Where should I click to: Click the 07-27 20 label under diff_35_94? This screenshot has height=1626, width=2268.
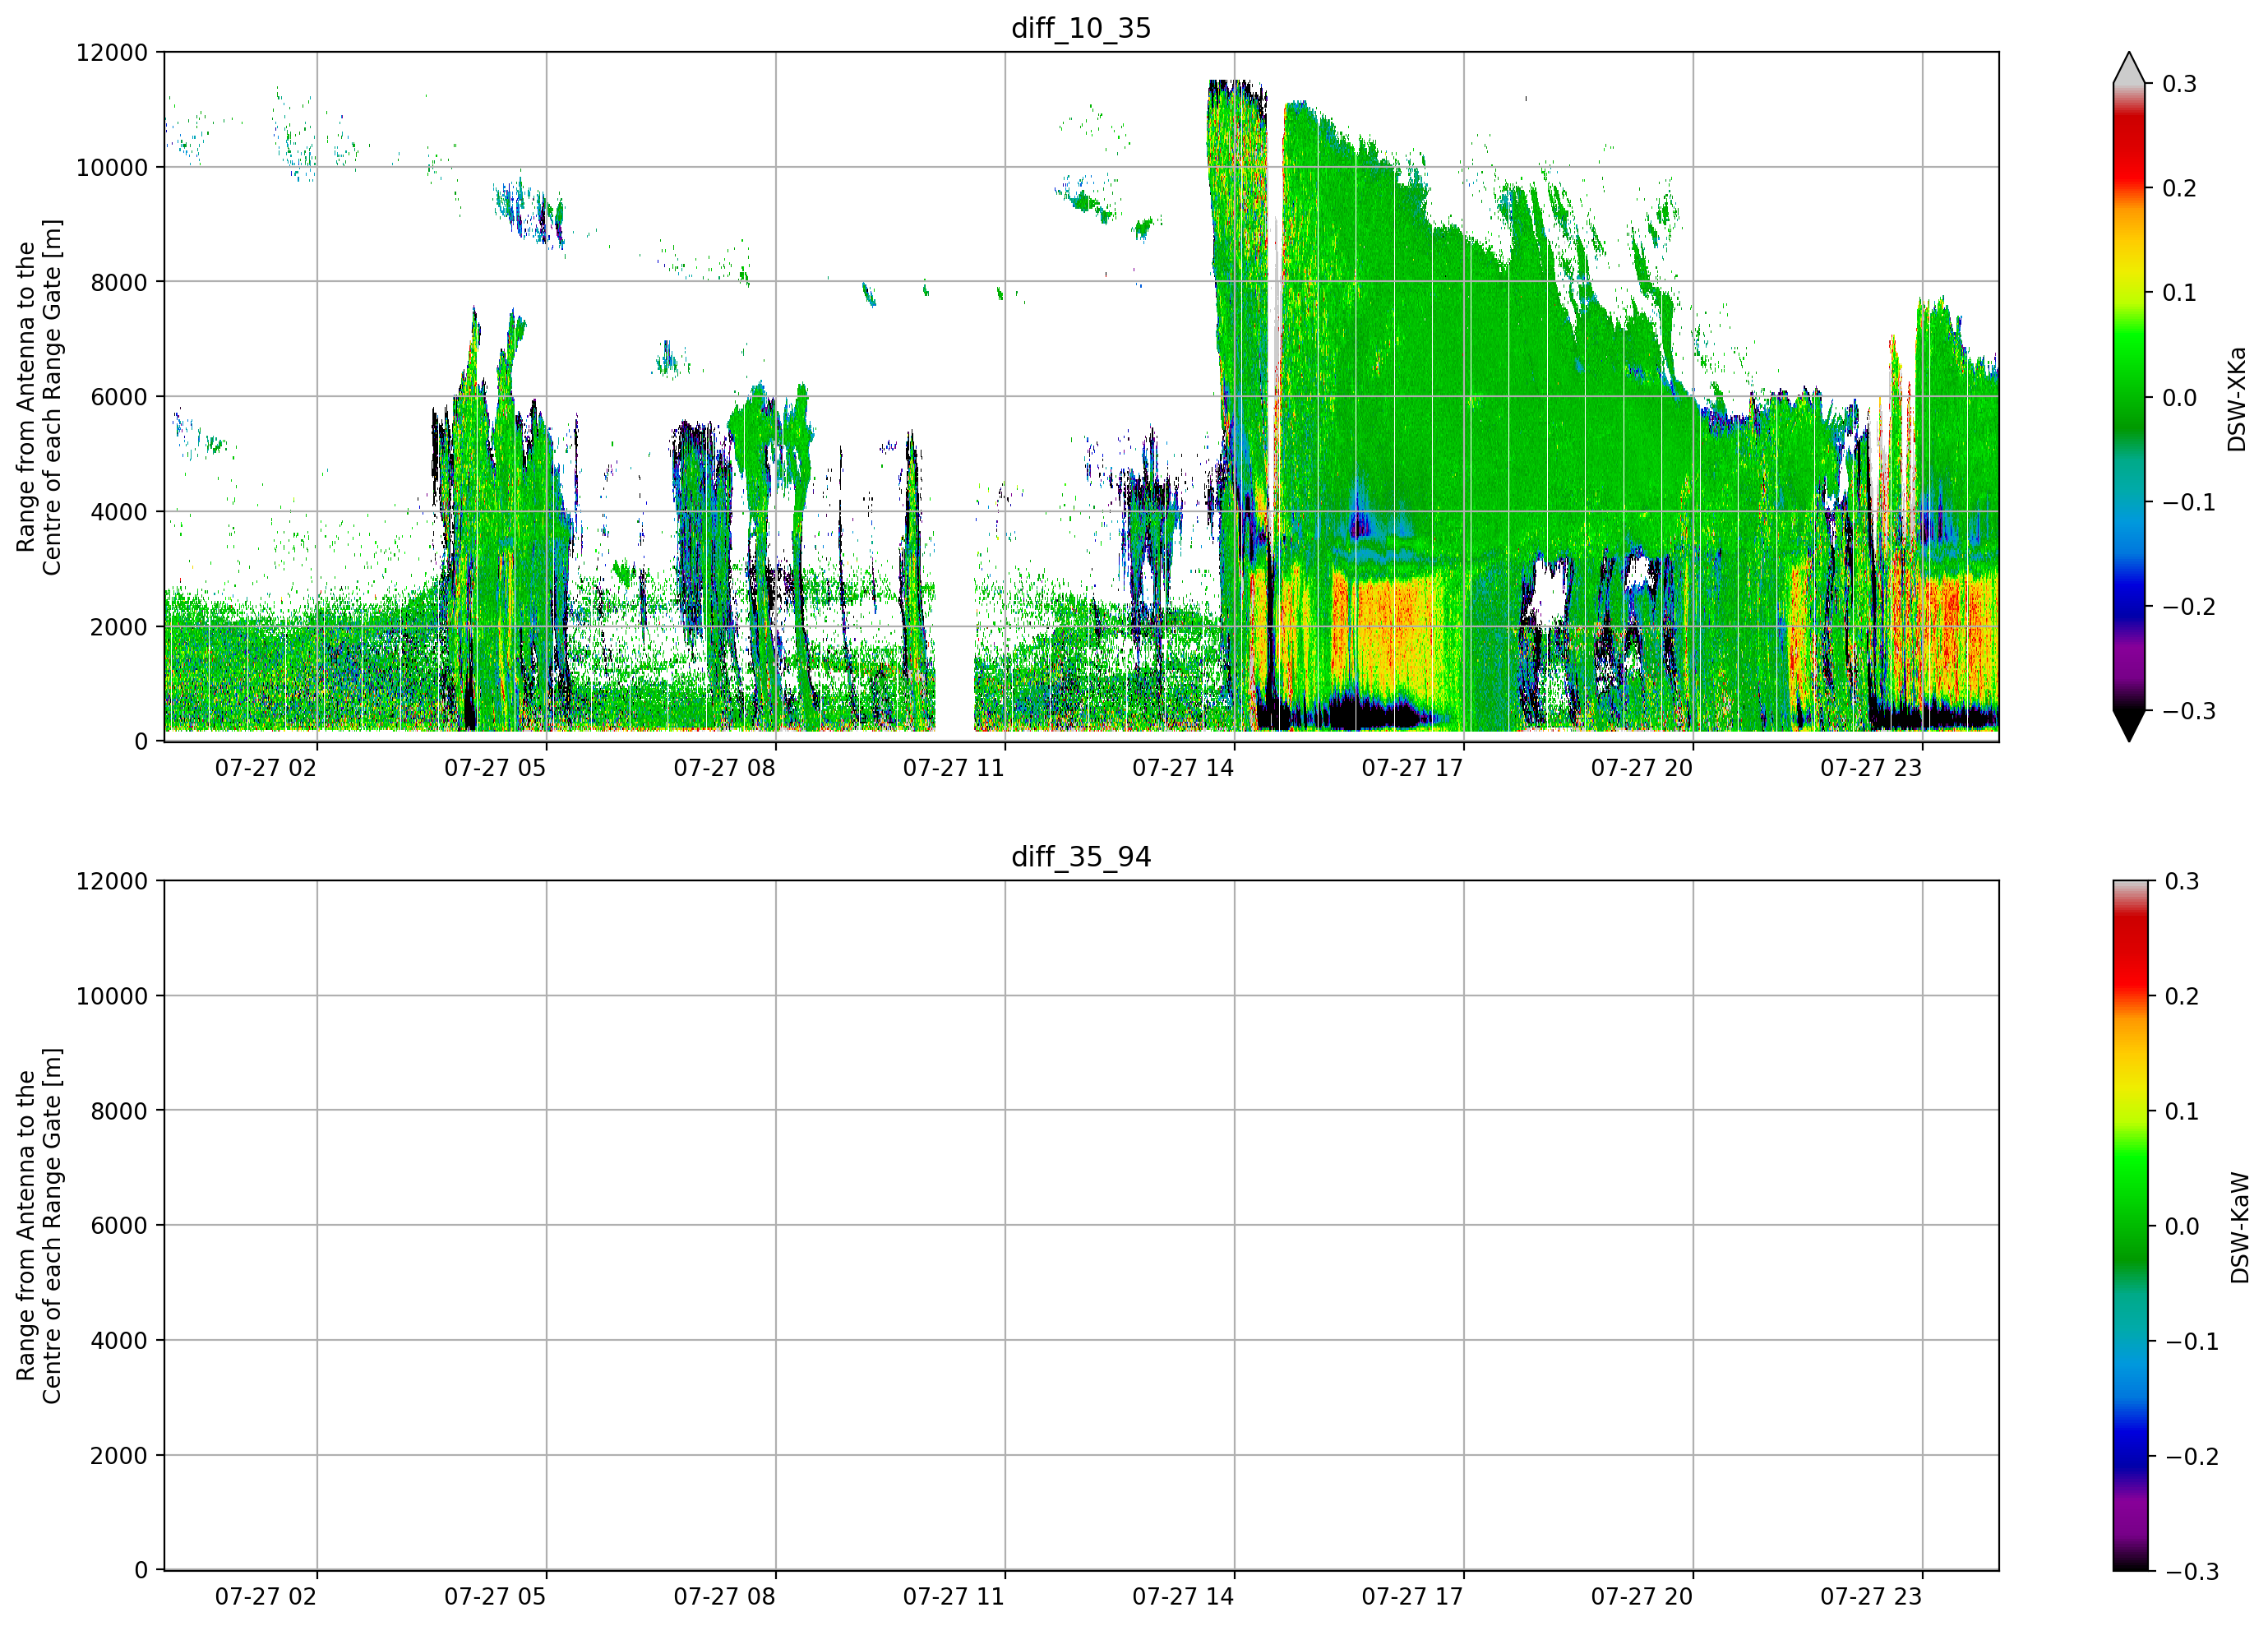pos(1642,1597)
